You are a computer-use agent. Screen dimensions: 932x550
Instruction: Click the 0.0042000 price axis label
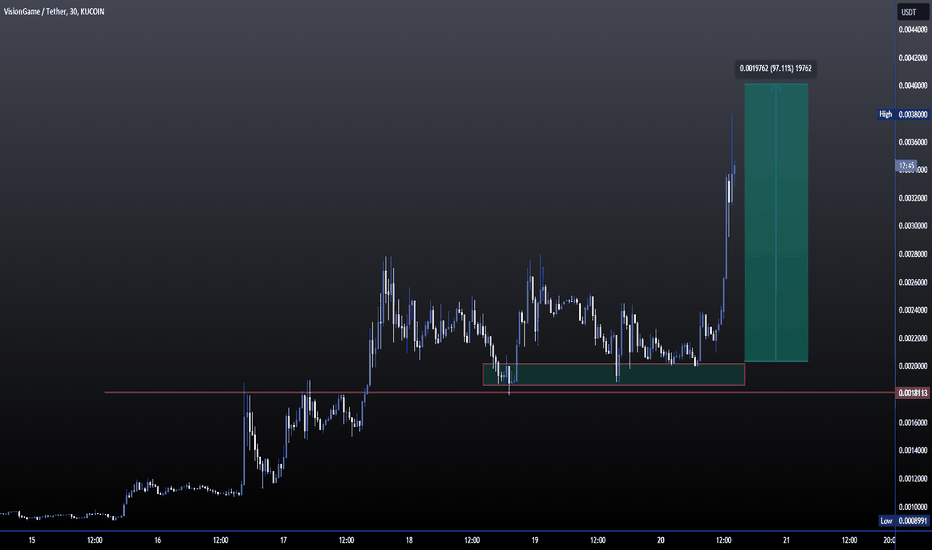coord(912,58)
